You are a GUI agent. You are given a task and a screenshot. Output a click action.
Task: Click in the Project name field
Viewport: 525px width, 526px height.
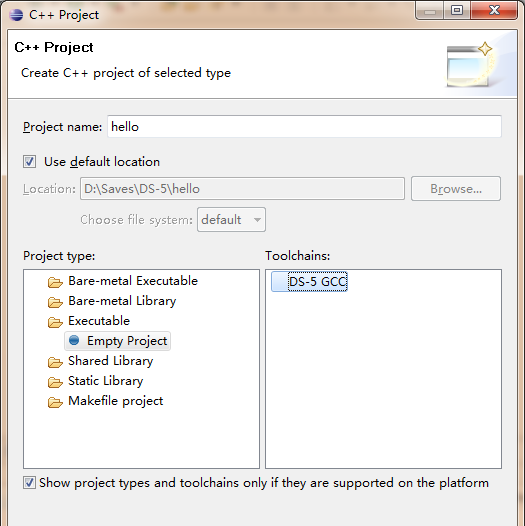coord(304,126)
